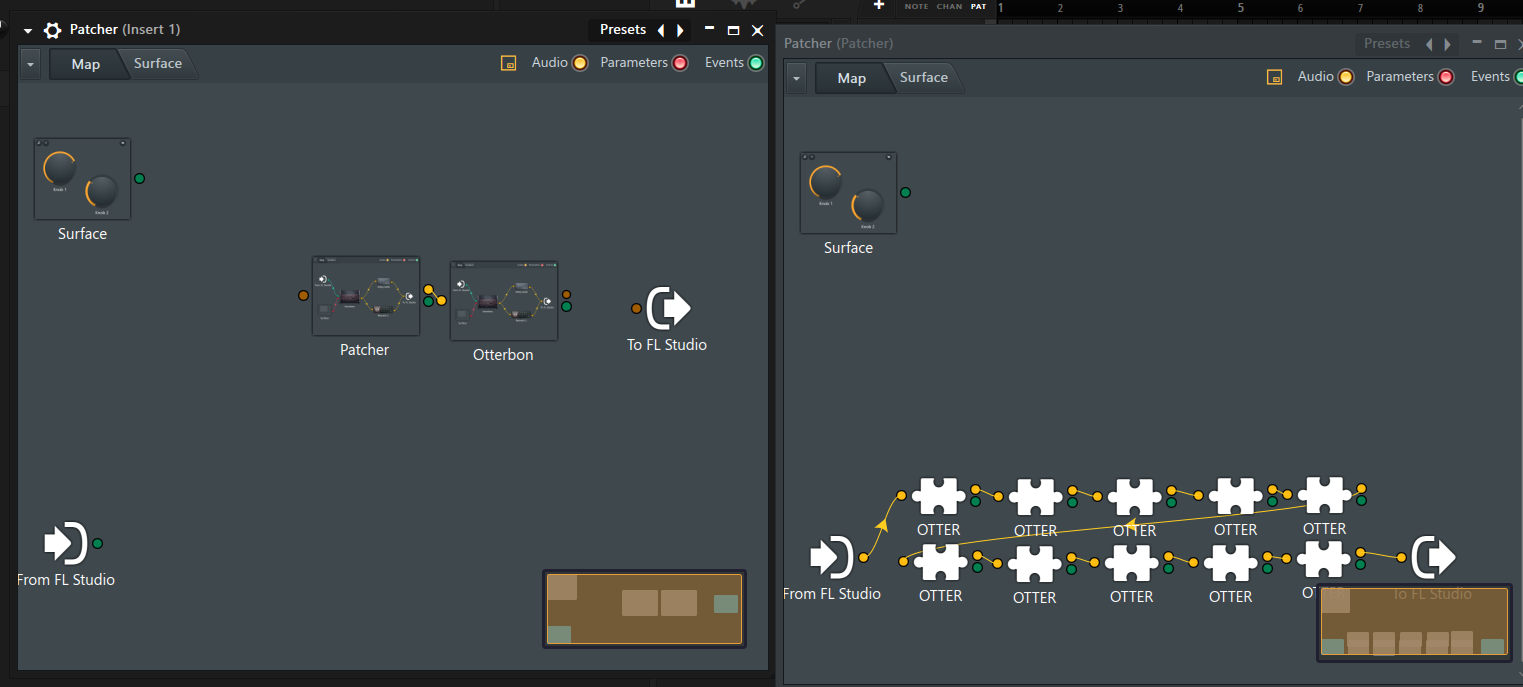
Task: Select the NOTE tab in FL Studio
Action: point(916,6)
